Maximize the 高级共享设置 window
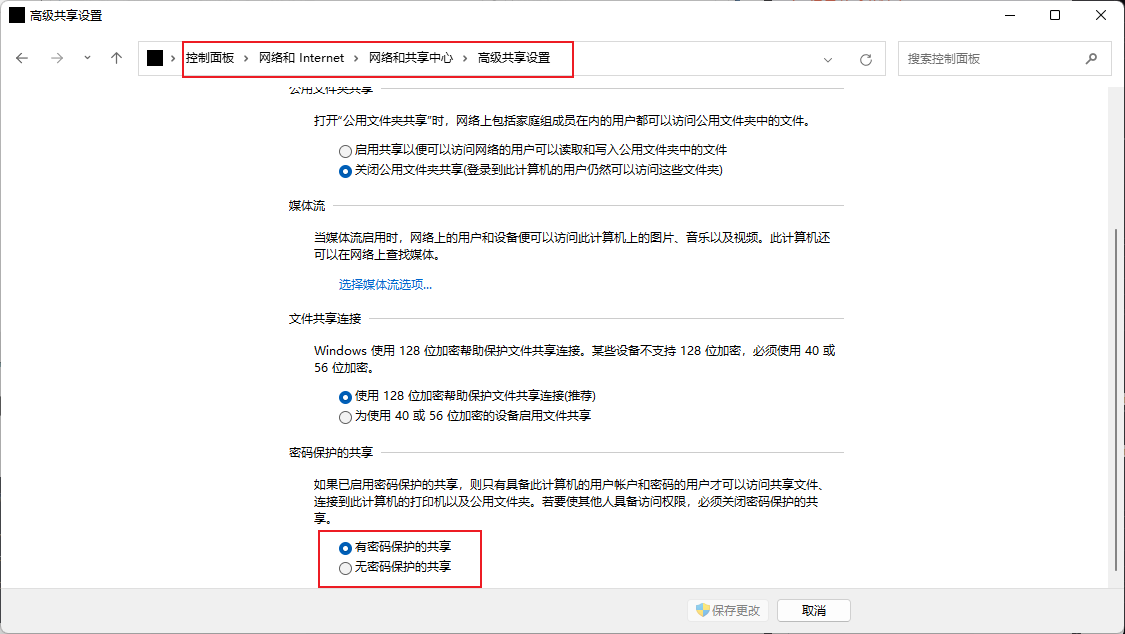The width and height of the screenshot is (1125, 634). pyautogui.click(x=1055, y=15)
